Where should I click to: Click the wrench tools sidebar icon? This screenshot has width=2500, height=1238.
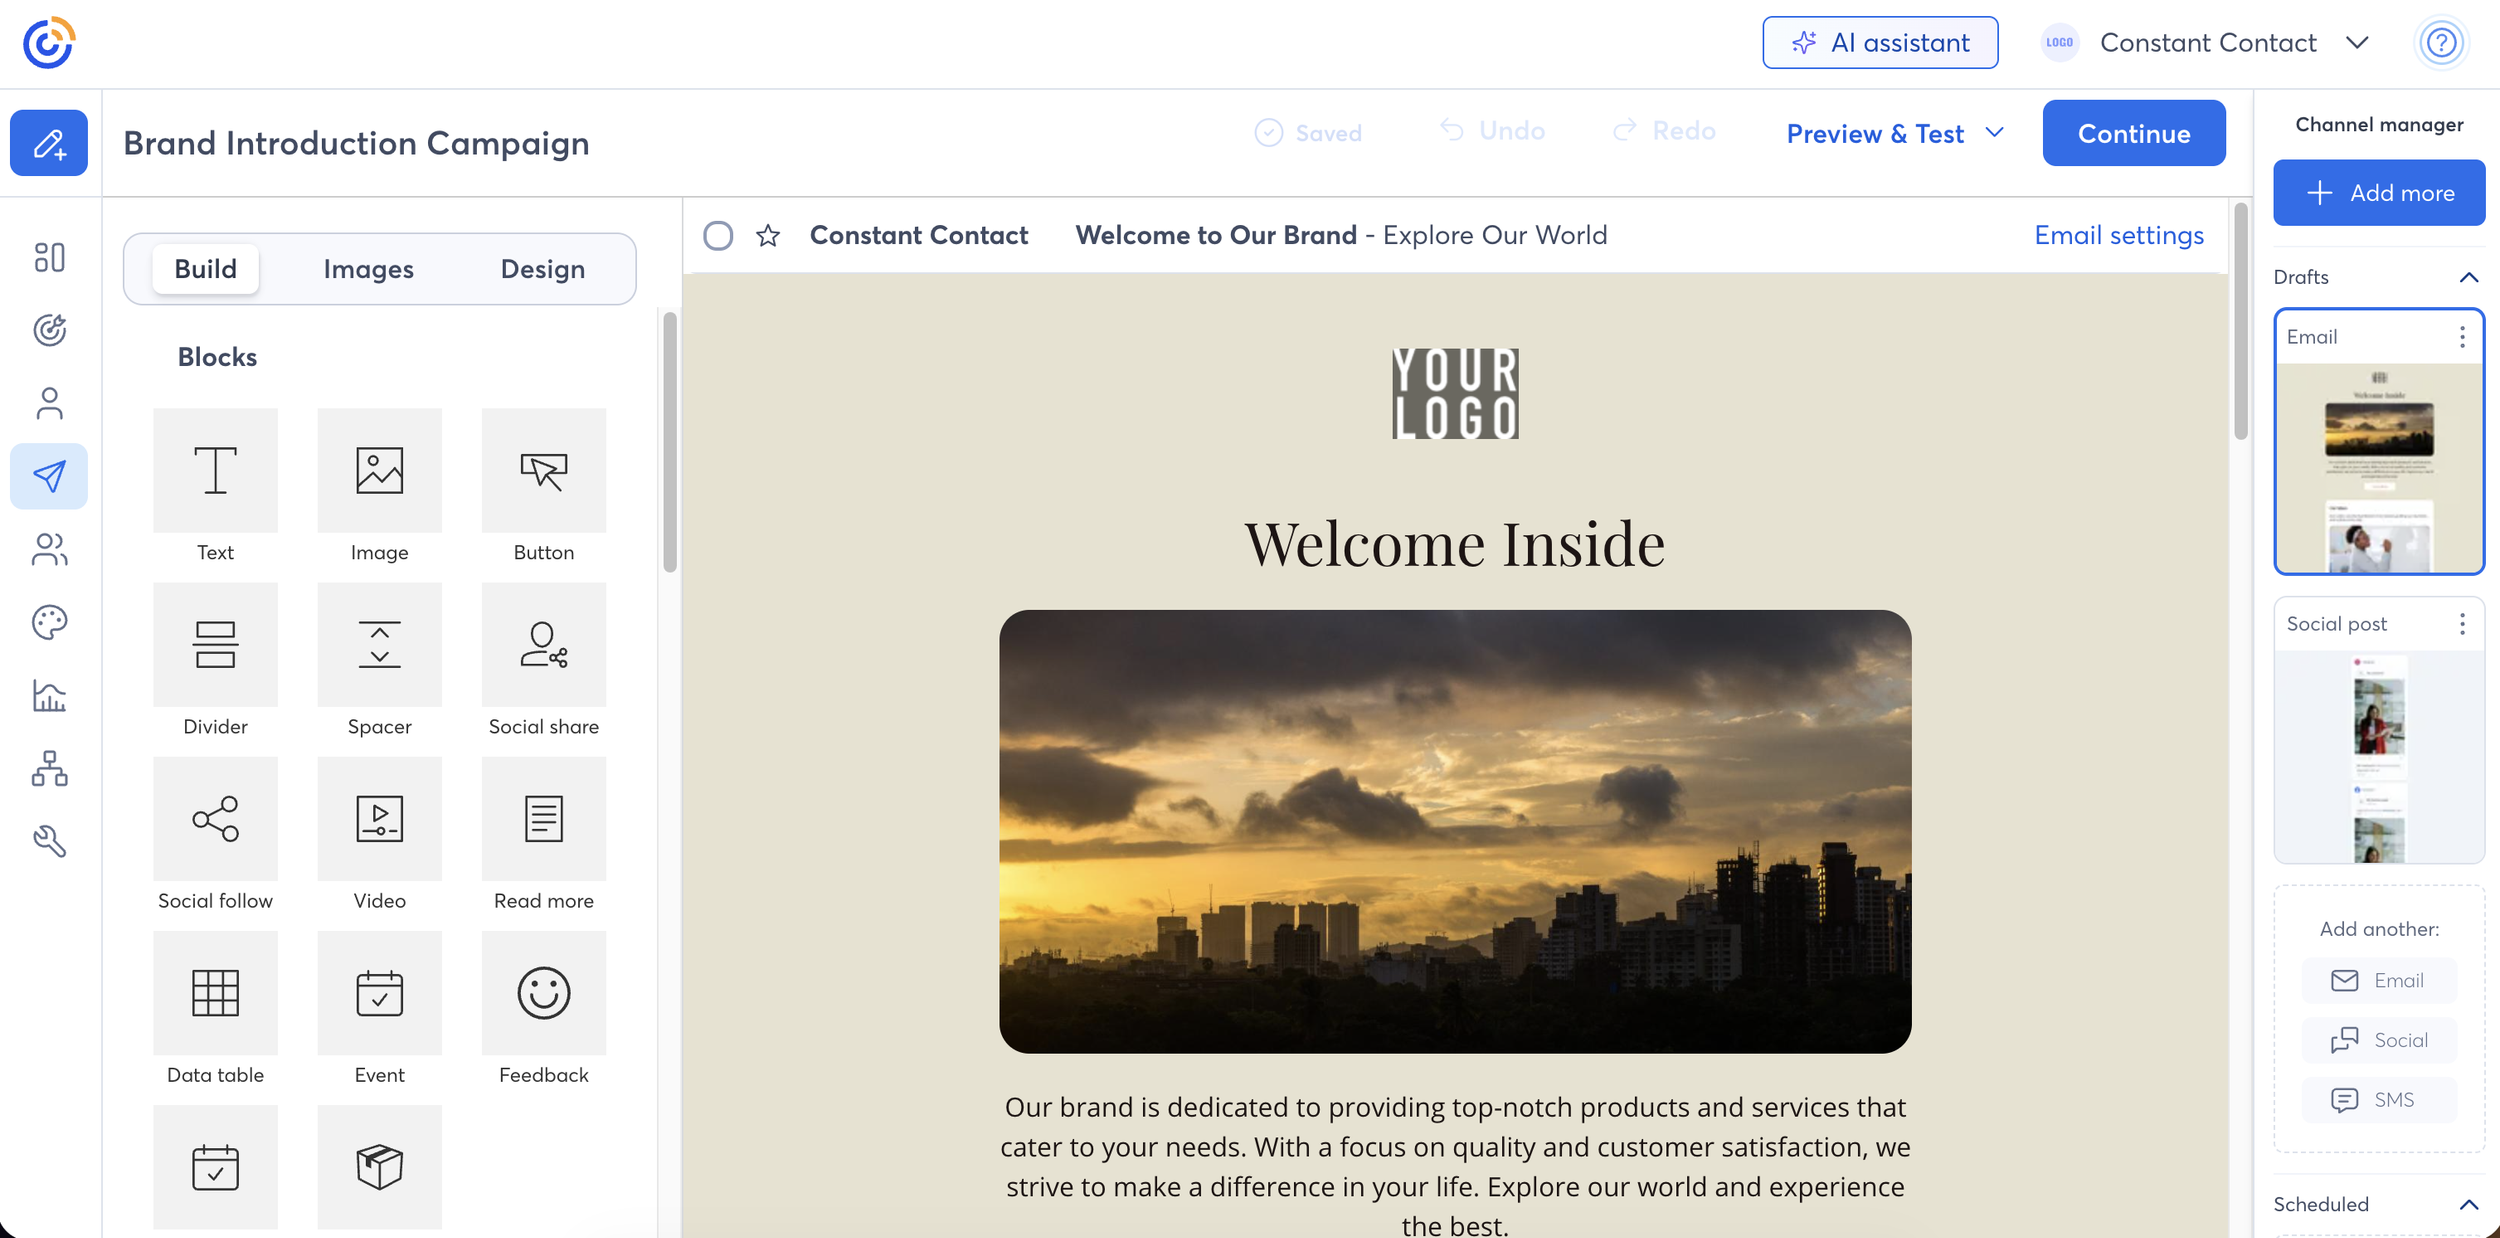click(49, 841)
